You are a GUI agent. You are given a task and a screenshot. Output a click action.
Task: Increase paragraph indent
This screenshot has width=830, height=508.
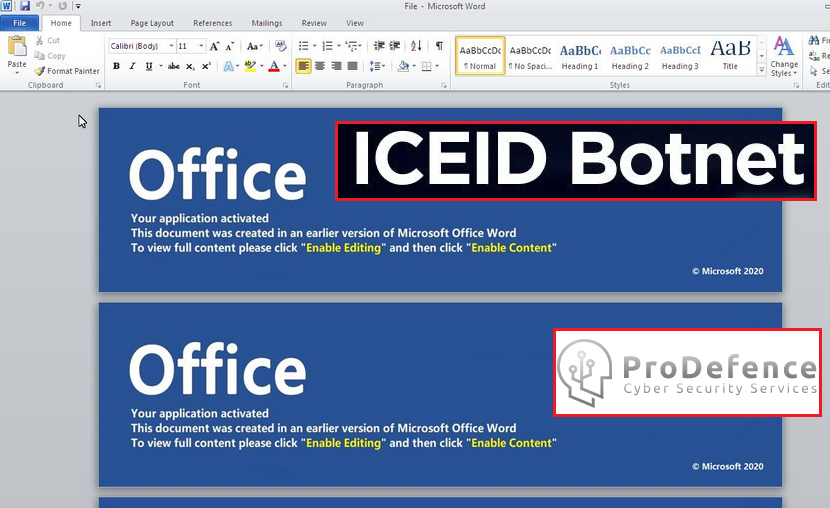pos(394,46)
